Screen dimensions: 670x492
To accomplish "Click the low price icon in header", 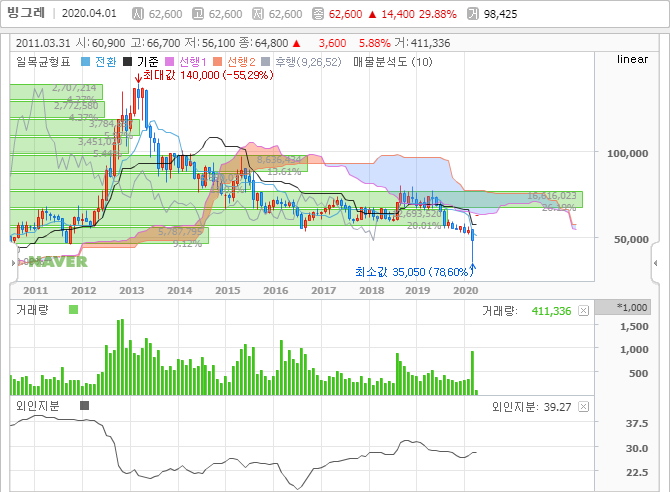I will 258,14.
